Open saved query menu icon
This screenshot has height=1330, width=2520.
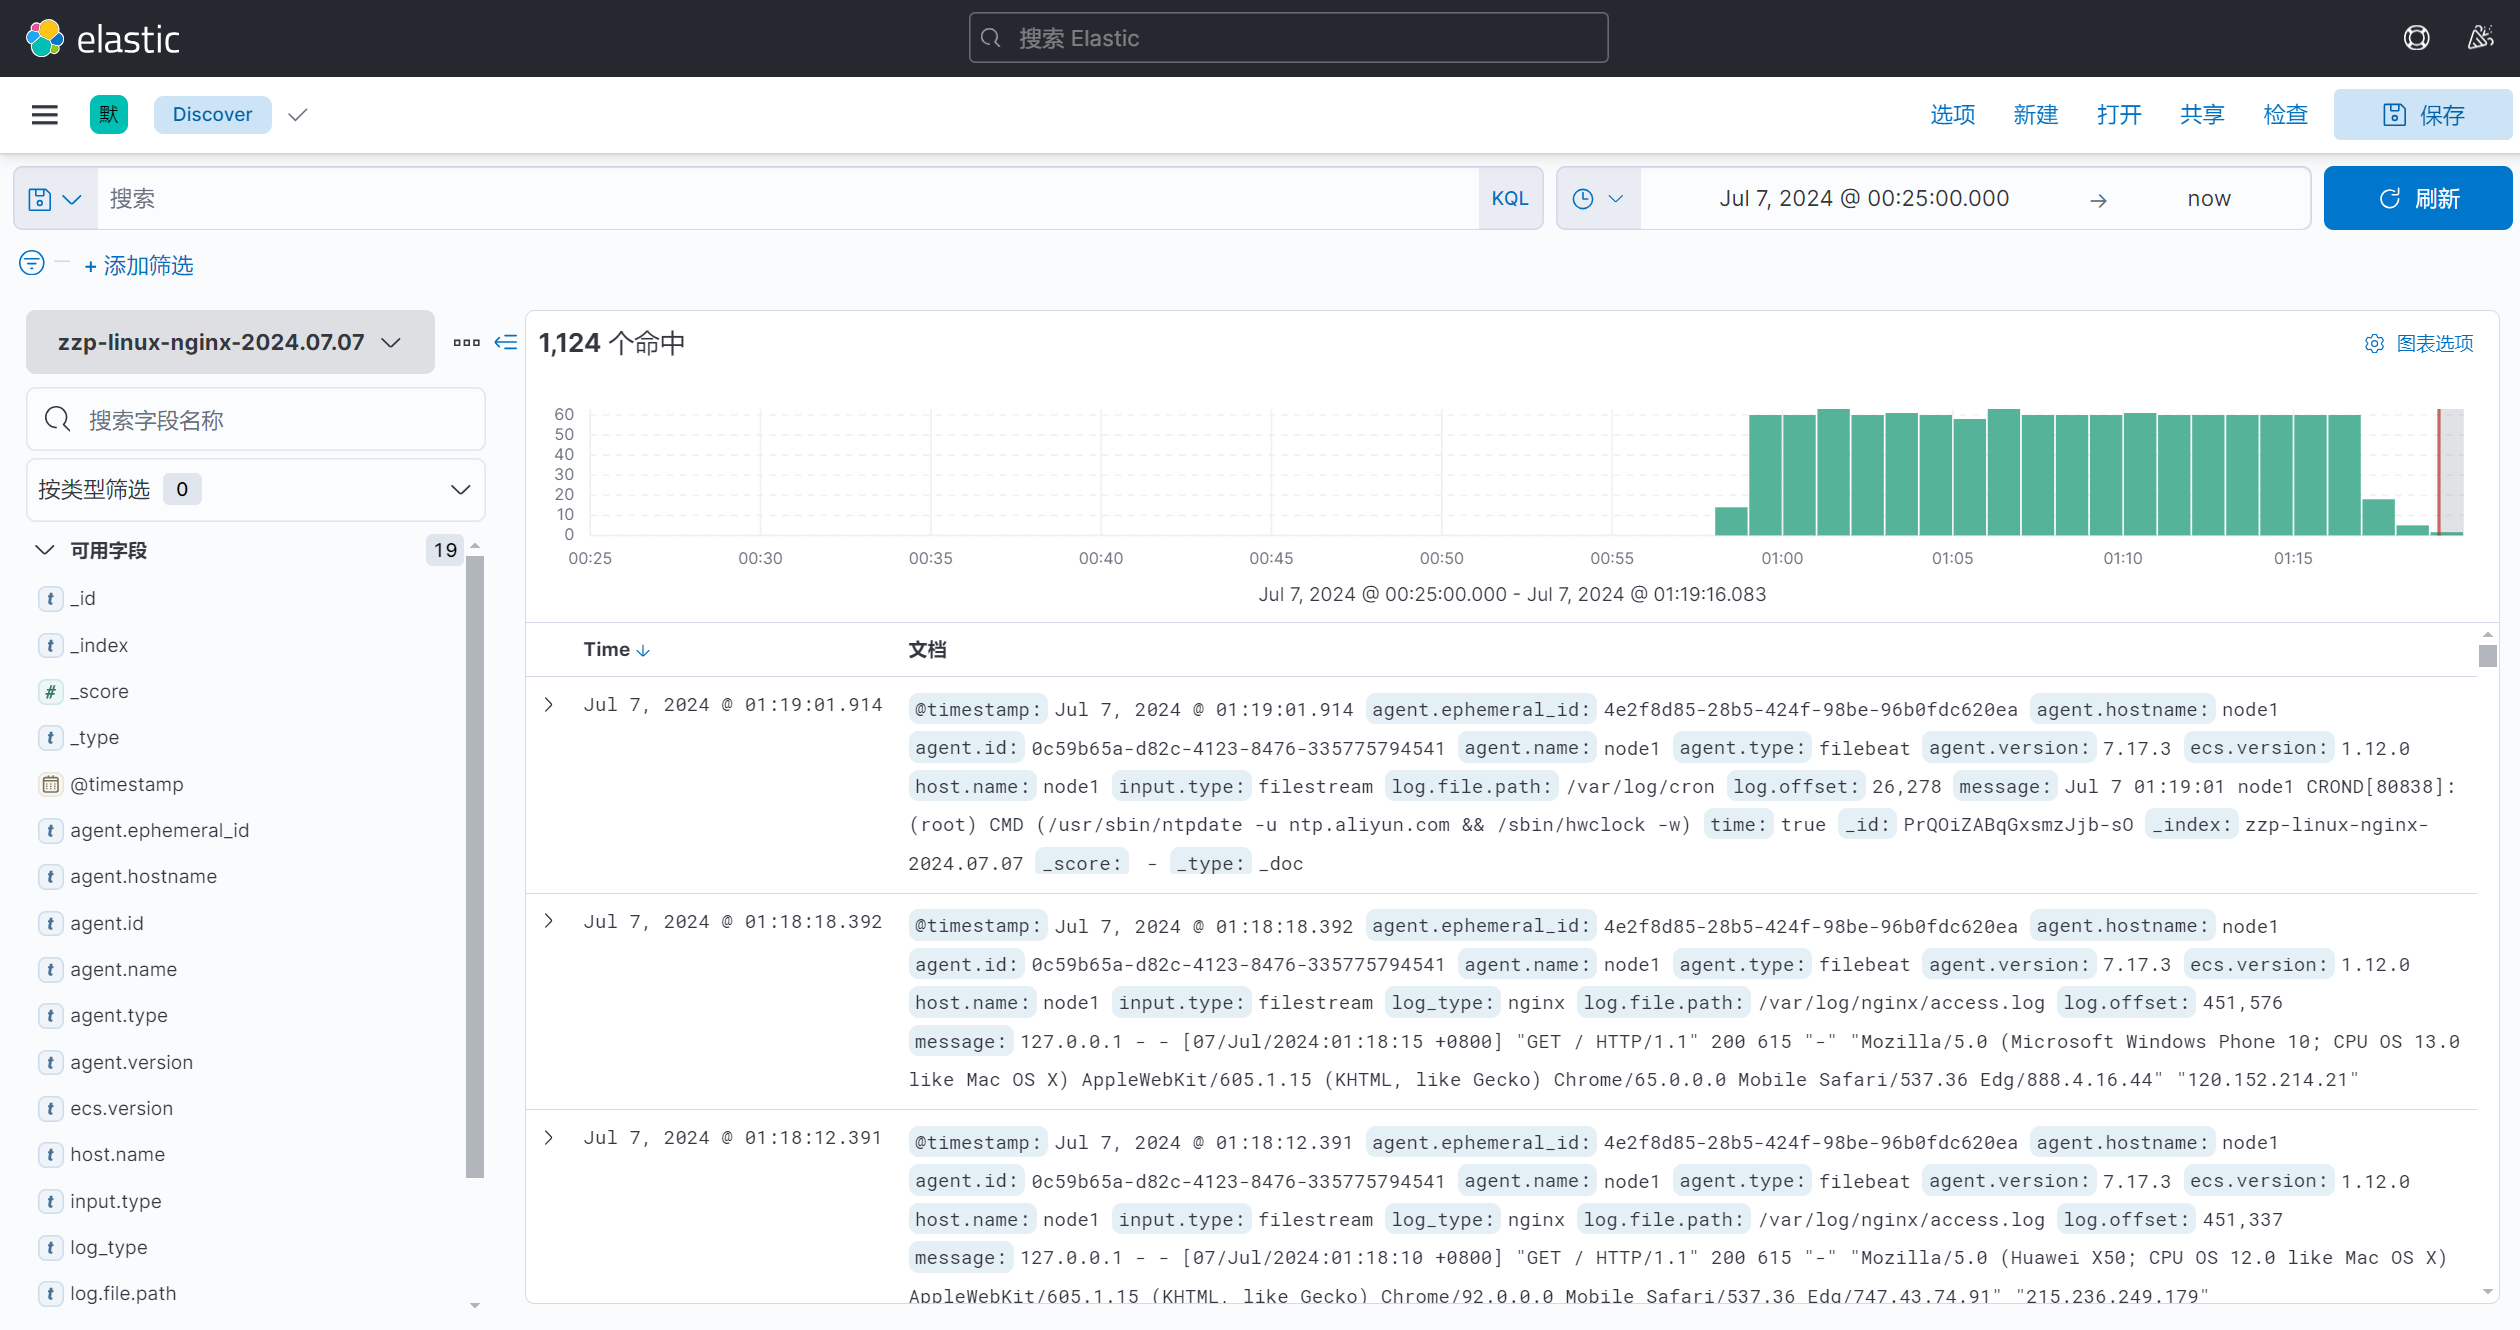[x=55, y=199]
